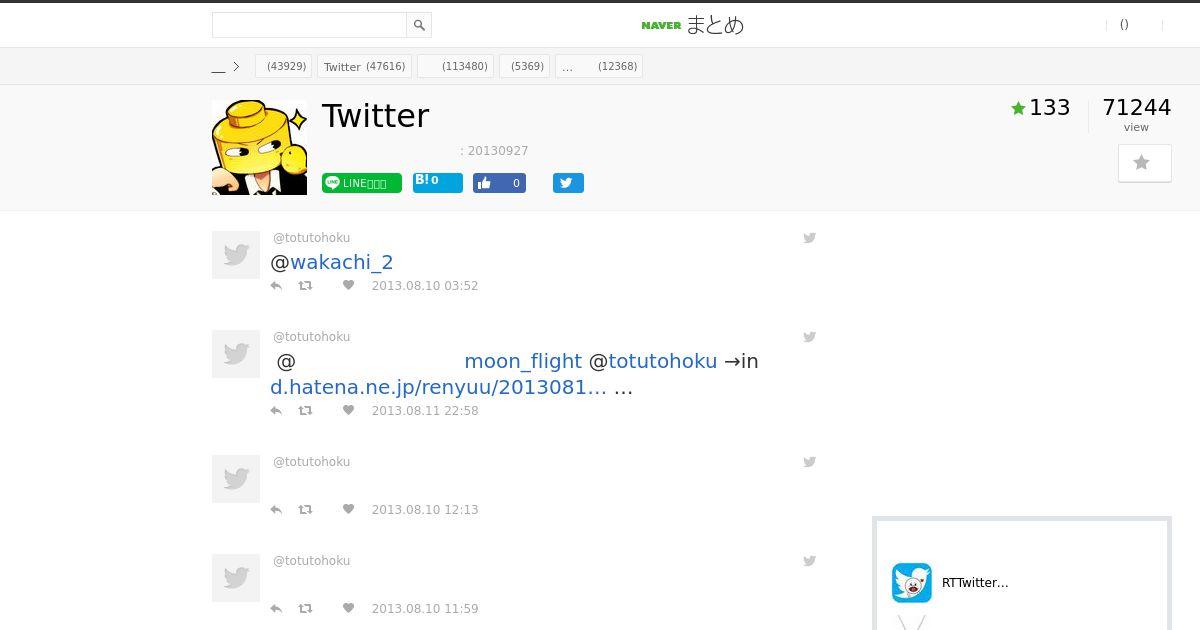Open the d.hatena.ne.jp/renyuu link
Image resolution: width=1200 pixels, height=630 pixels.
(438, 387)
